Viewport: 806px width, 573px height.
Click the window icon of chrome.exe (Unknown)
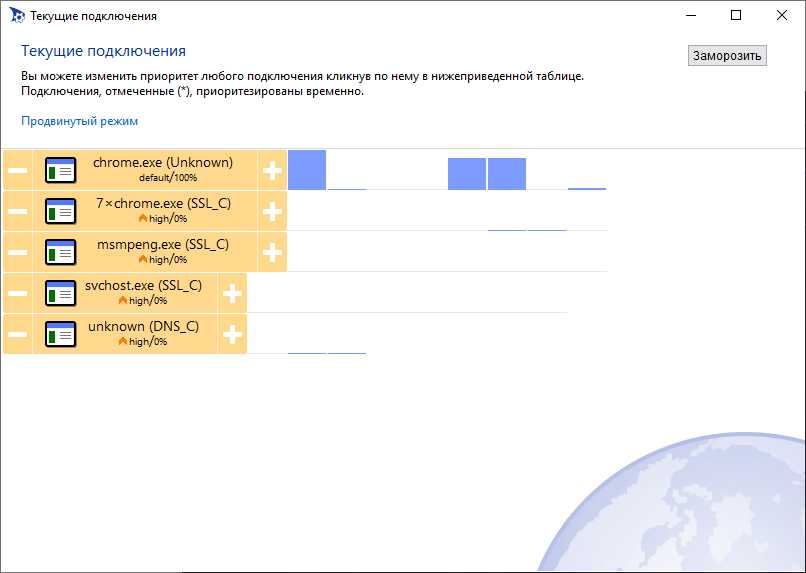point(61,170)
